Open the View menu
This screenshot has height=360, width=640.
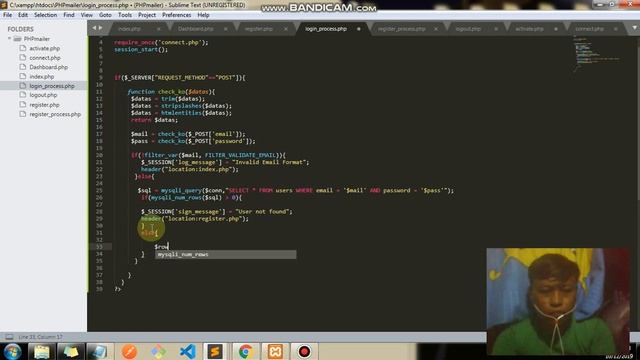click(87, 15)
